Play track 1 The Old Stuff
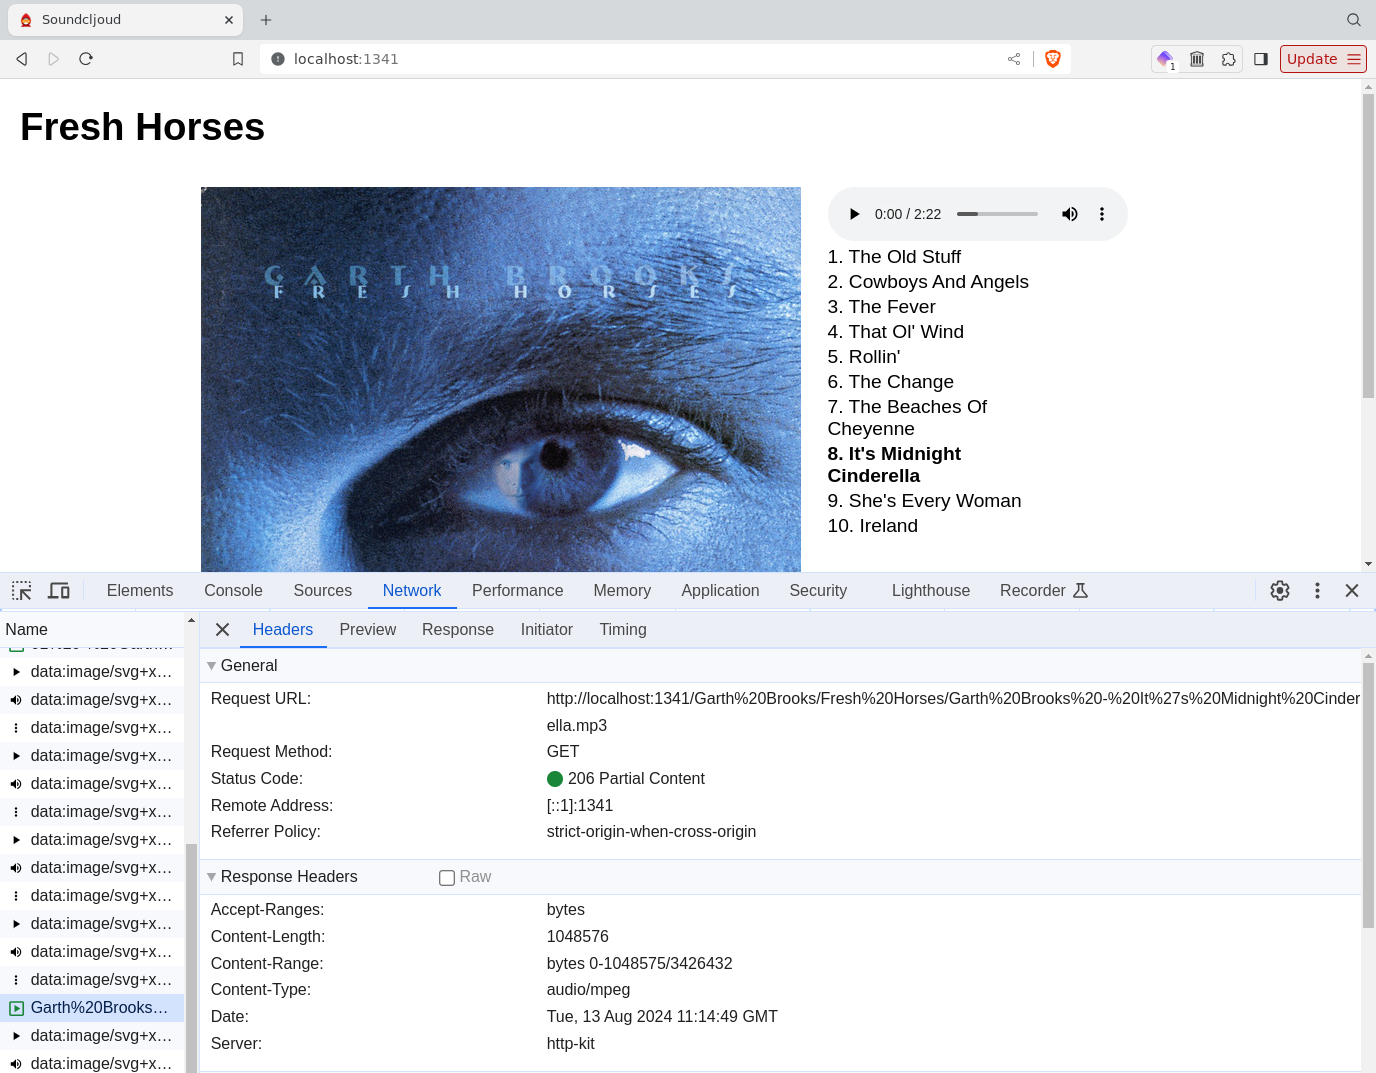Screen dimensions: 1376x1073 point(894,257)
